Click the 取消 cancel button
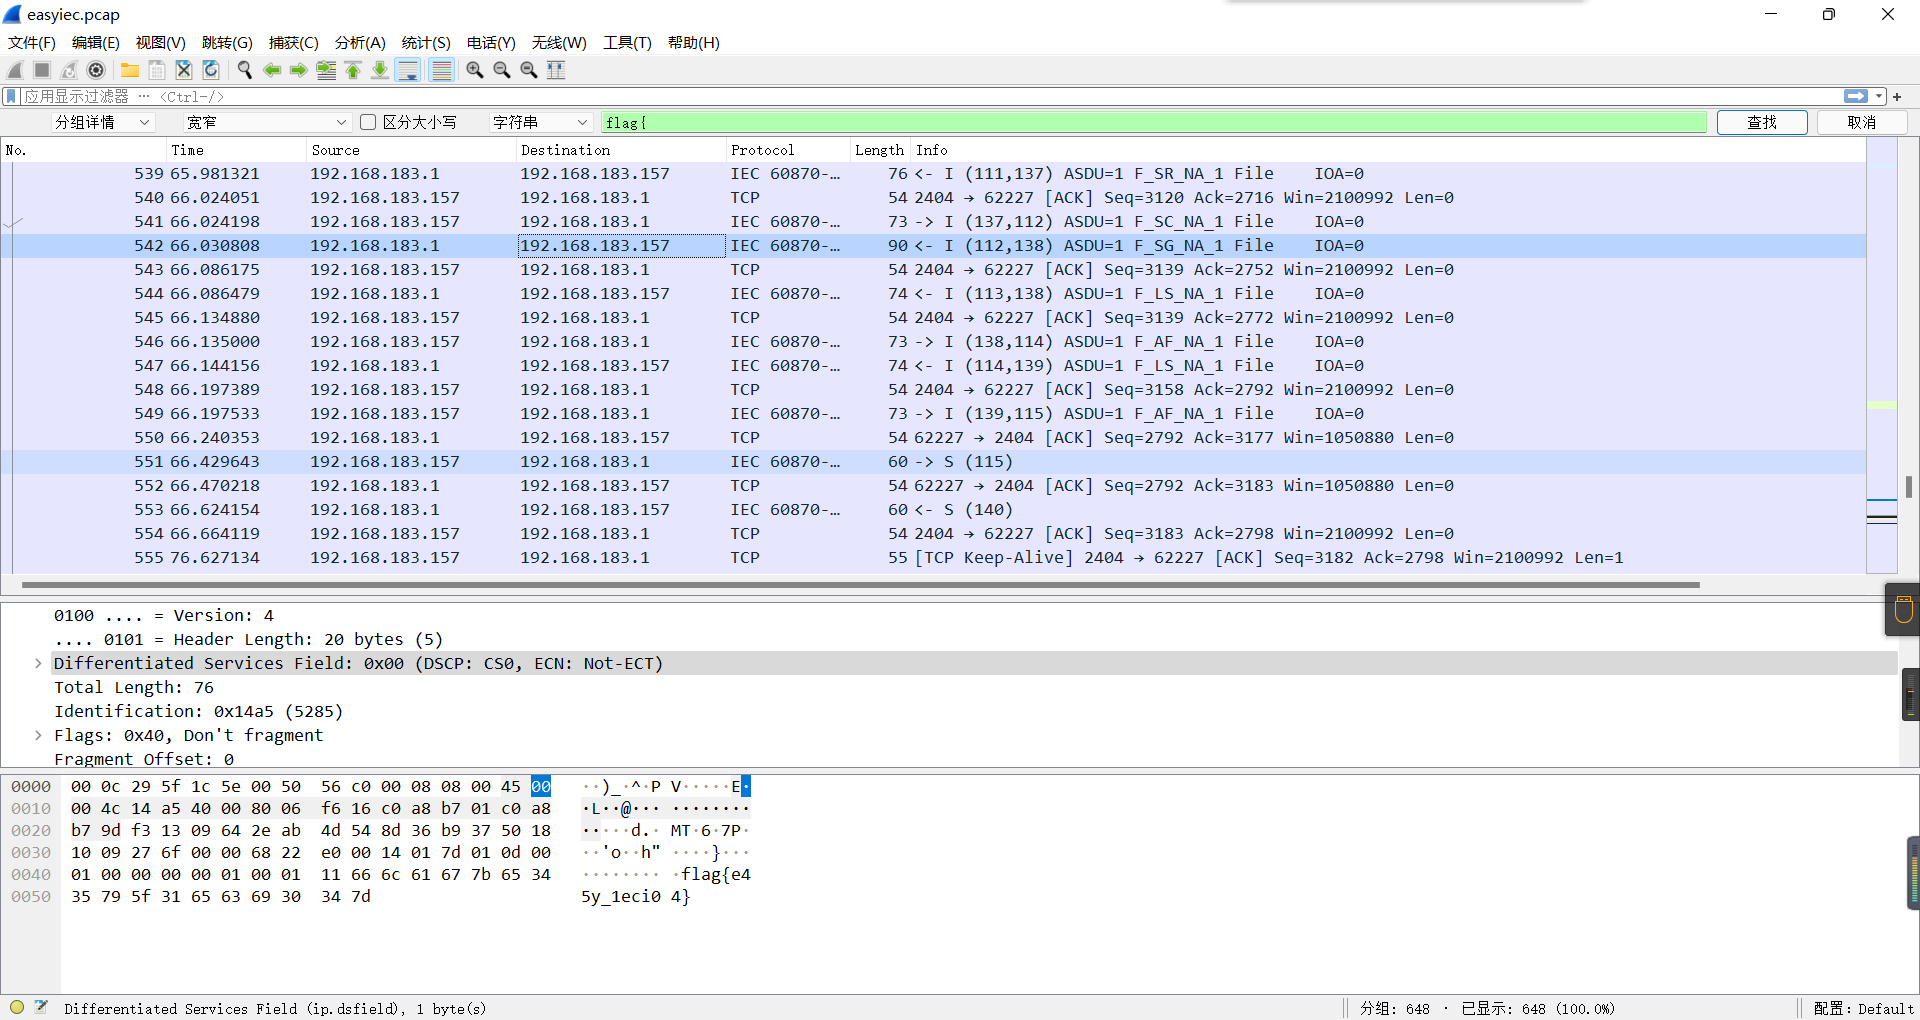 (x=1862, y=122)
